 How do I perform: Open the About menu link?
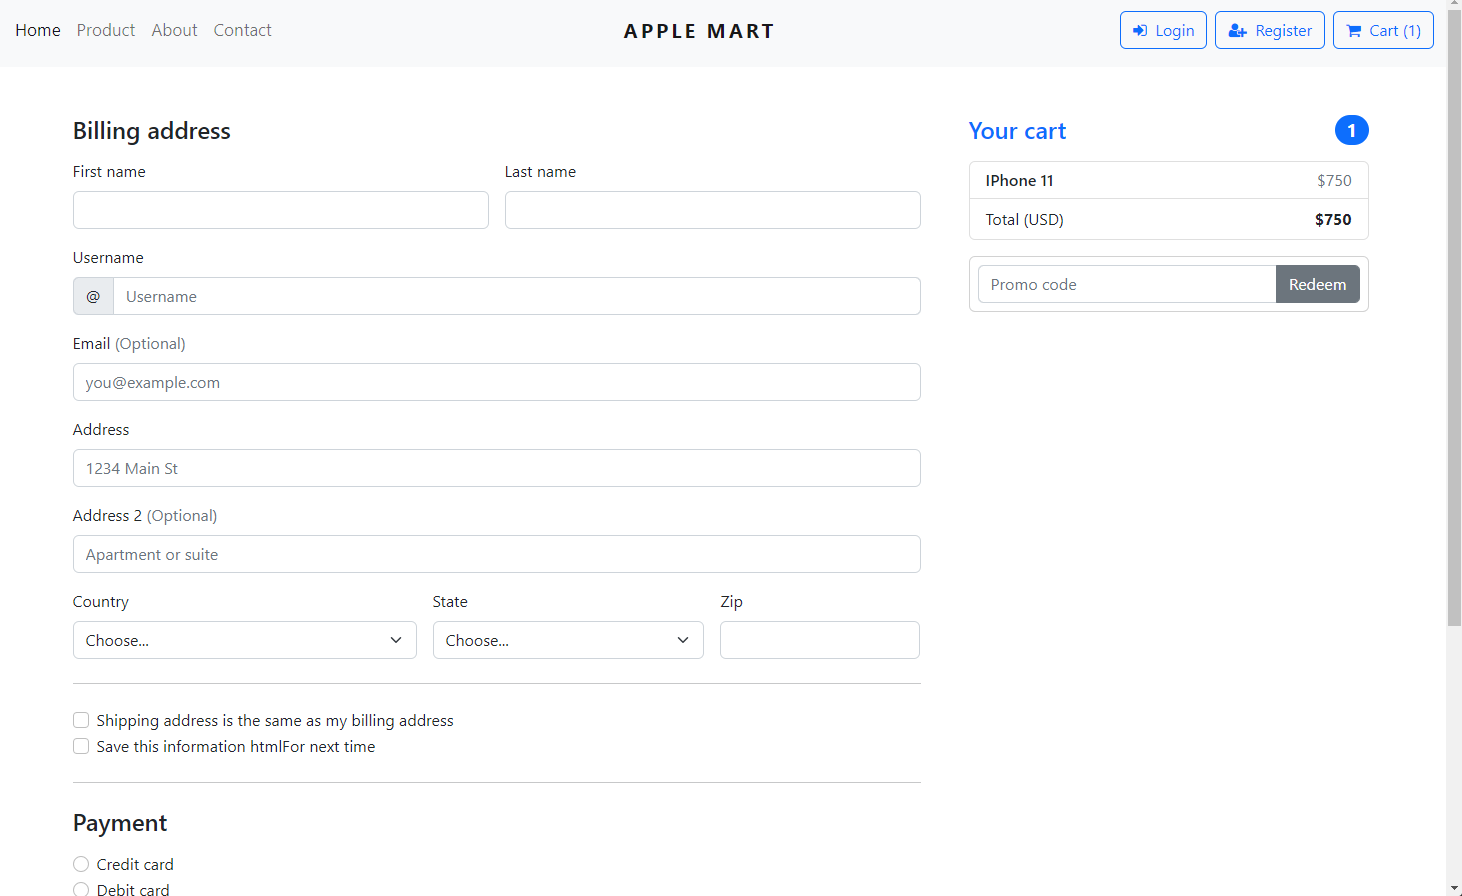[174, 30]
